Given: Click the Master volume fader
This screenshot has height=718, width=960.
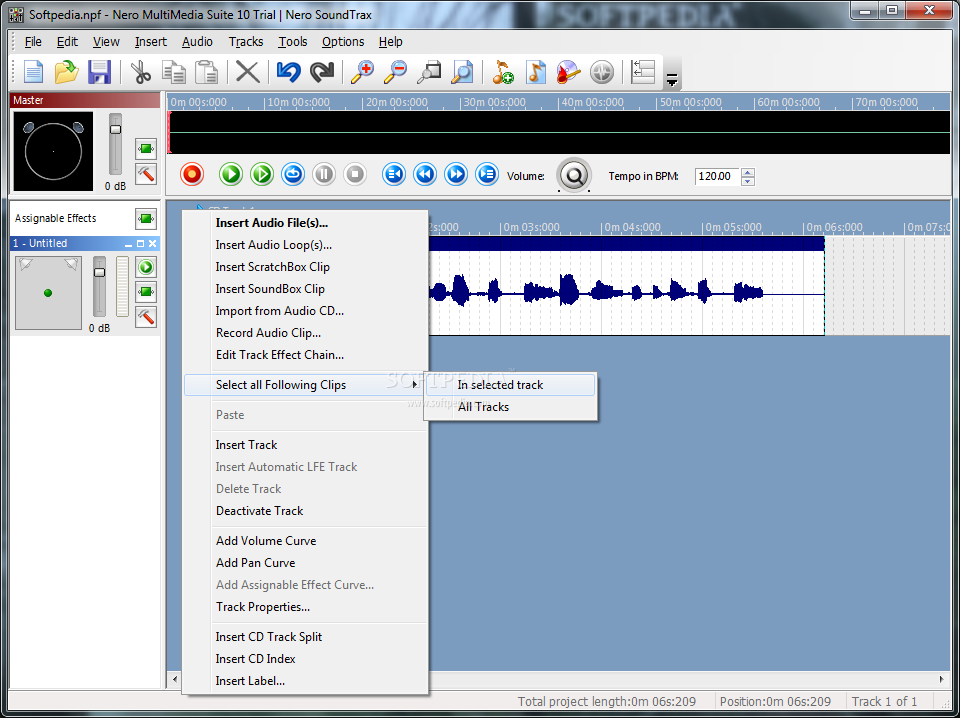Looking at the screenshot, I should [x=115, y=129].
